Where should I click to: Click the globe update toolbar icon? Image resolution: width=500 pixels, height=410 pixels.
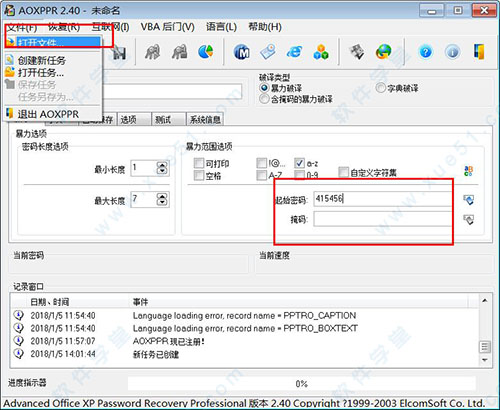[384, 52]
